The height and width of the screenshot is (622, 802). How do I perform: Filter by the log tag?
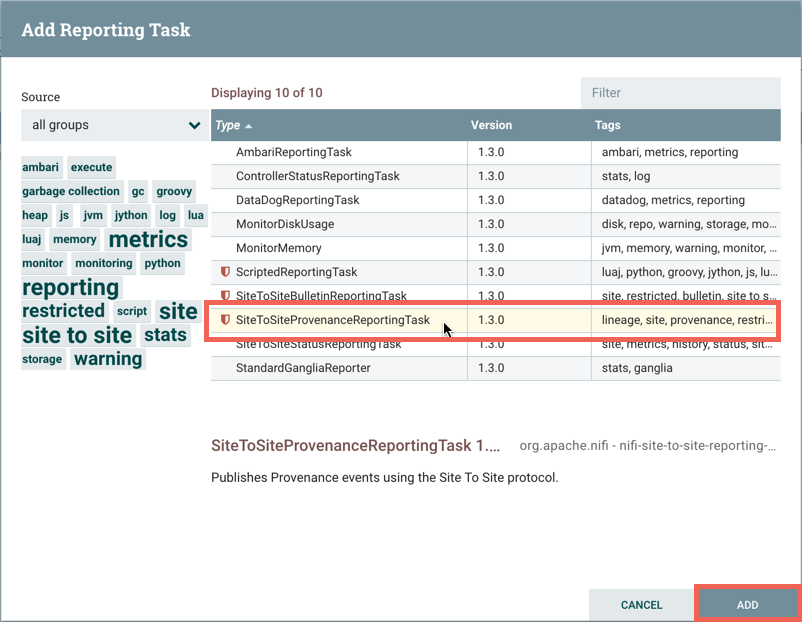(167, 215)
